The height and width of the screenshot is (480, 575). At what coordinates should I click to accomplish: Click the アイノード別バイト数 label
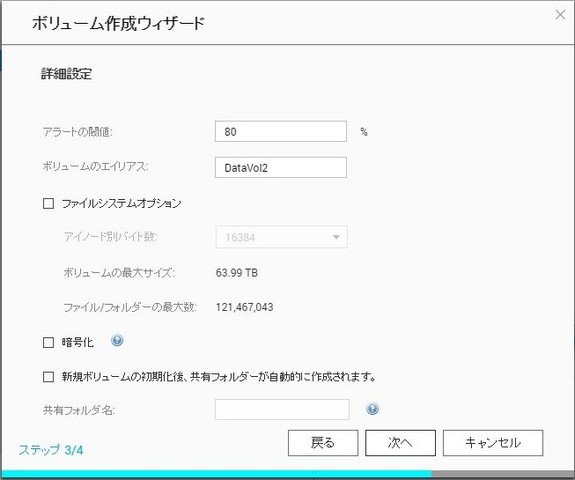tap(110, 237)
